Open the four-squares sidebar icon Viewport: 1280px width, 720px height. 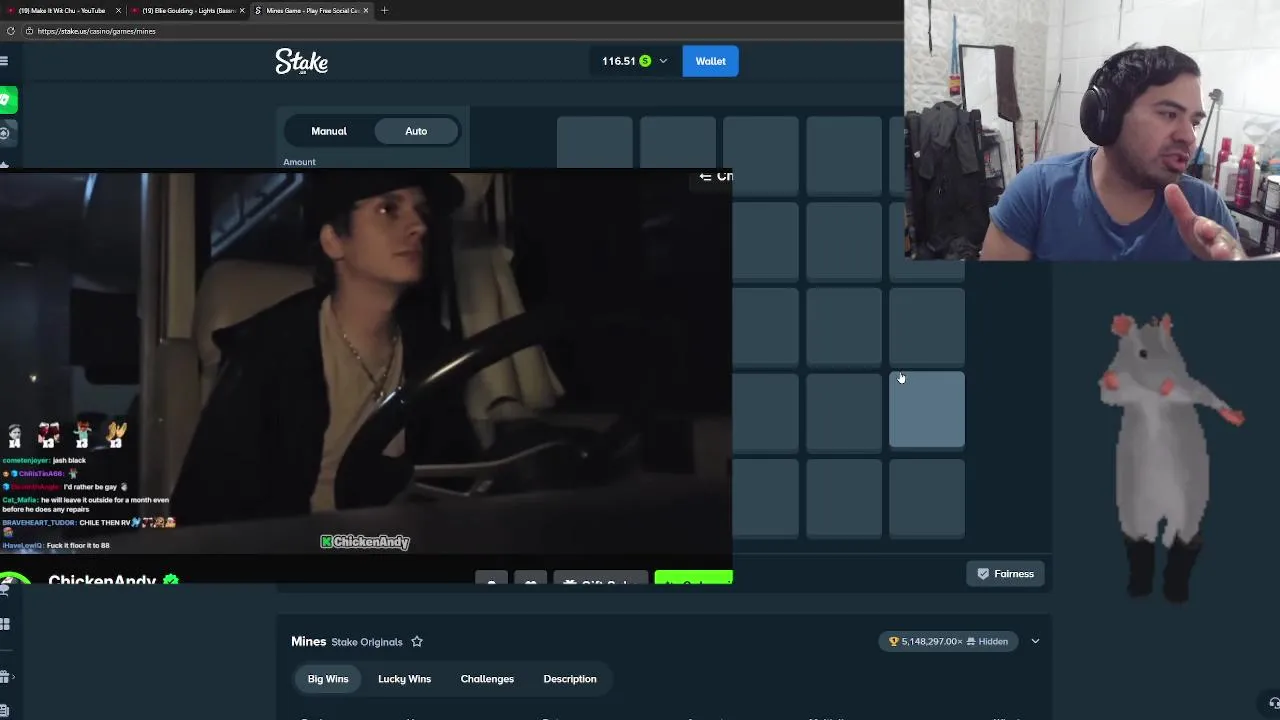tap(5, 624)
